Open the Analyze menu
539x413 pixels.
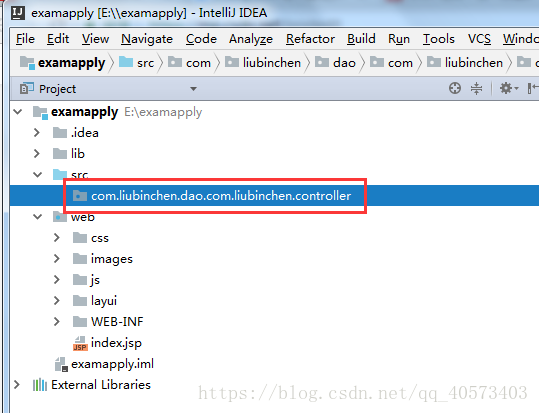click(251, 39)
